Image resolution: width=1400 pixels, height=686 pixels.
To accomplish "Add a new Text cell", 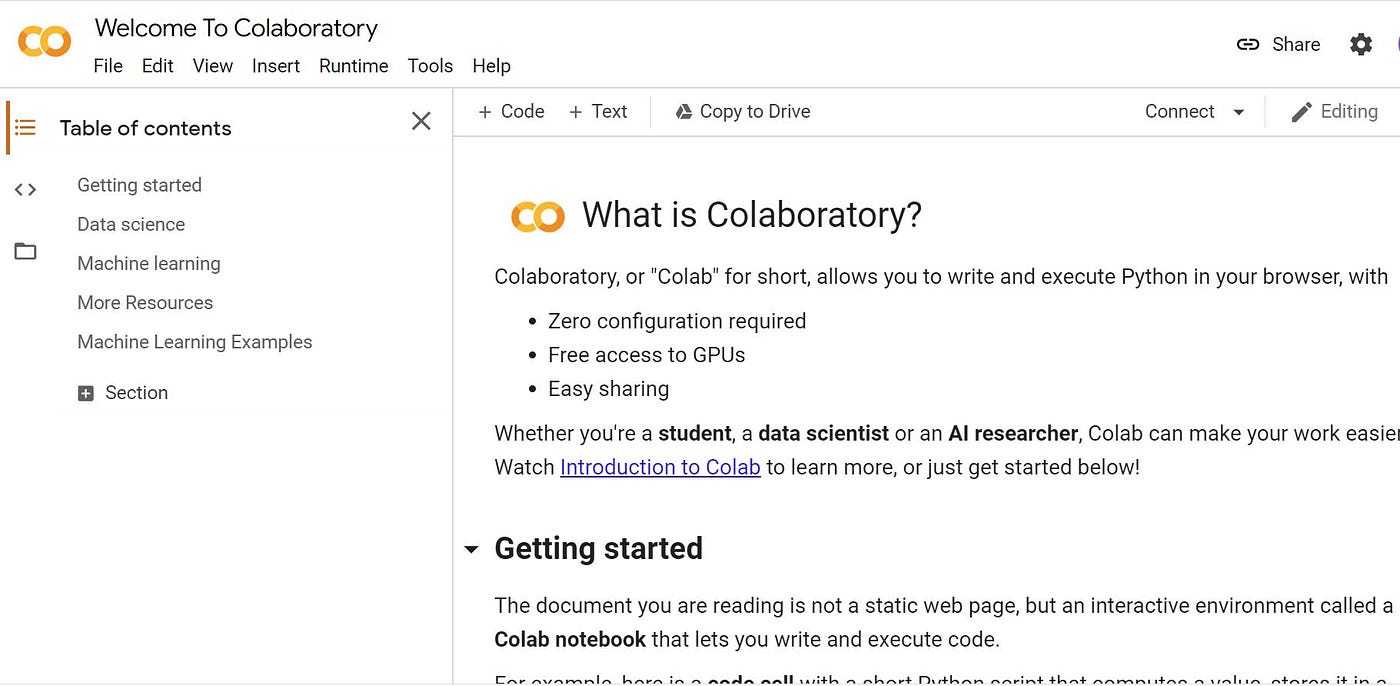I will pyautogui.click(x=598, y=111).
